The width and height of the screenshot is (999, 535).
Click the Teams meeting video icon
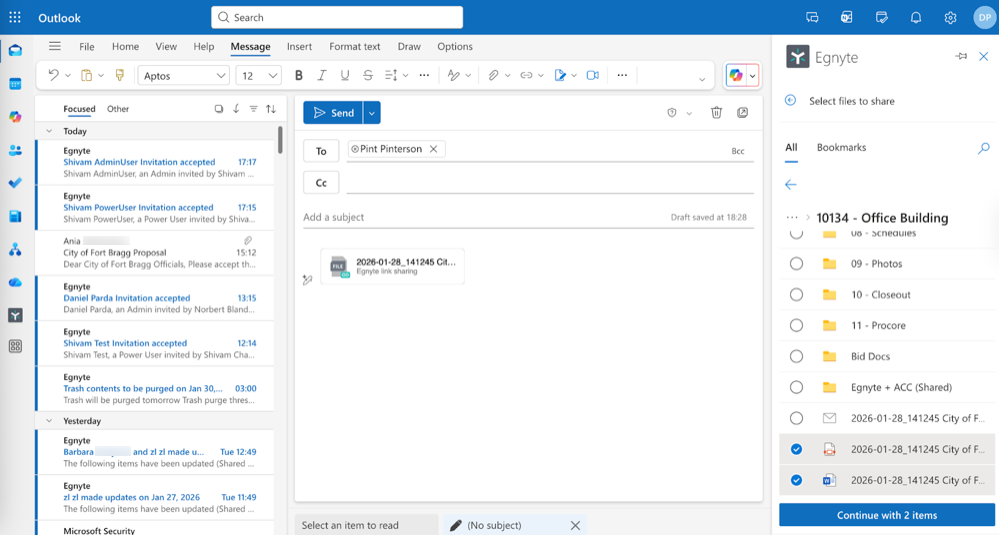(593, 75)
